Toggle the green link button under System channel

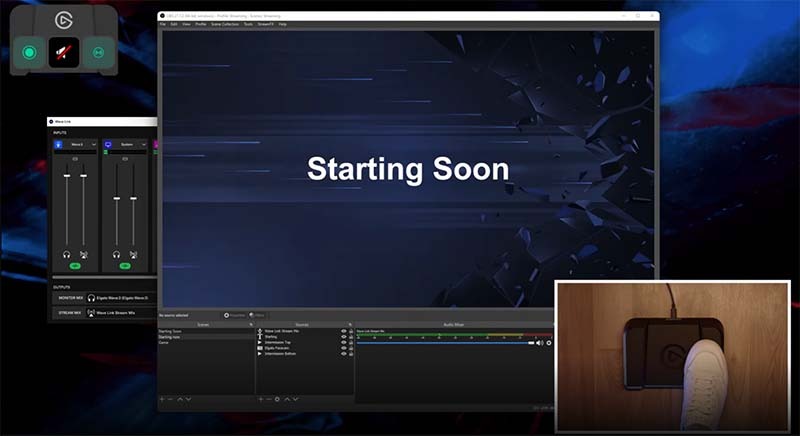point(124,266)
